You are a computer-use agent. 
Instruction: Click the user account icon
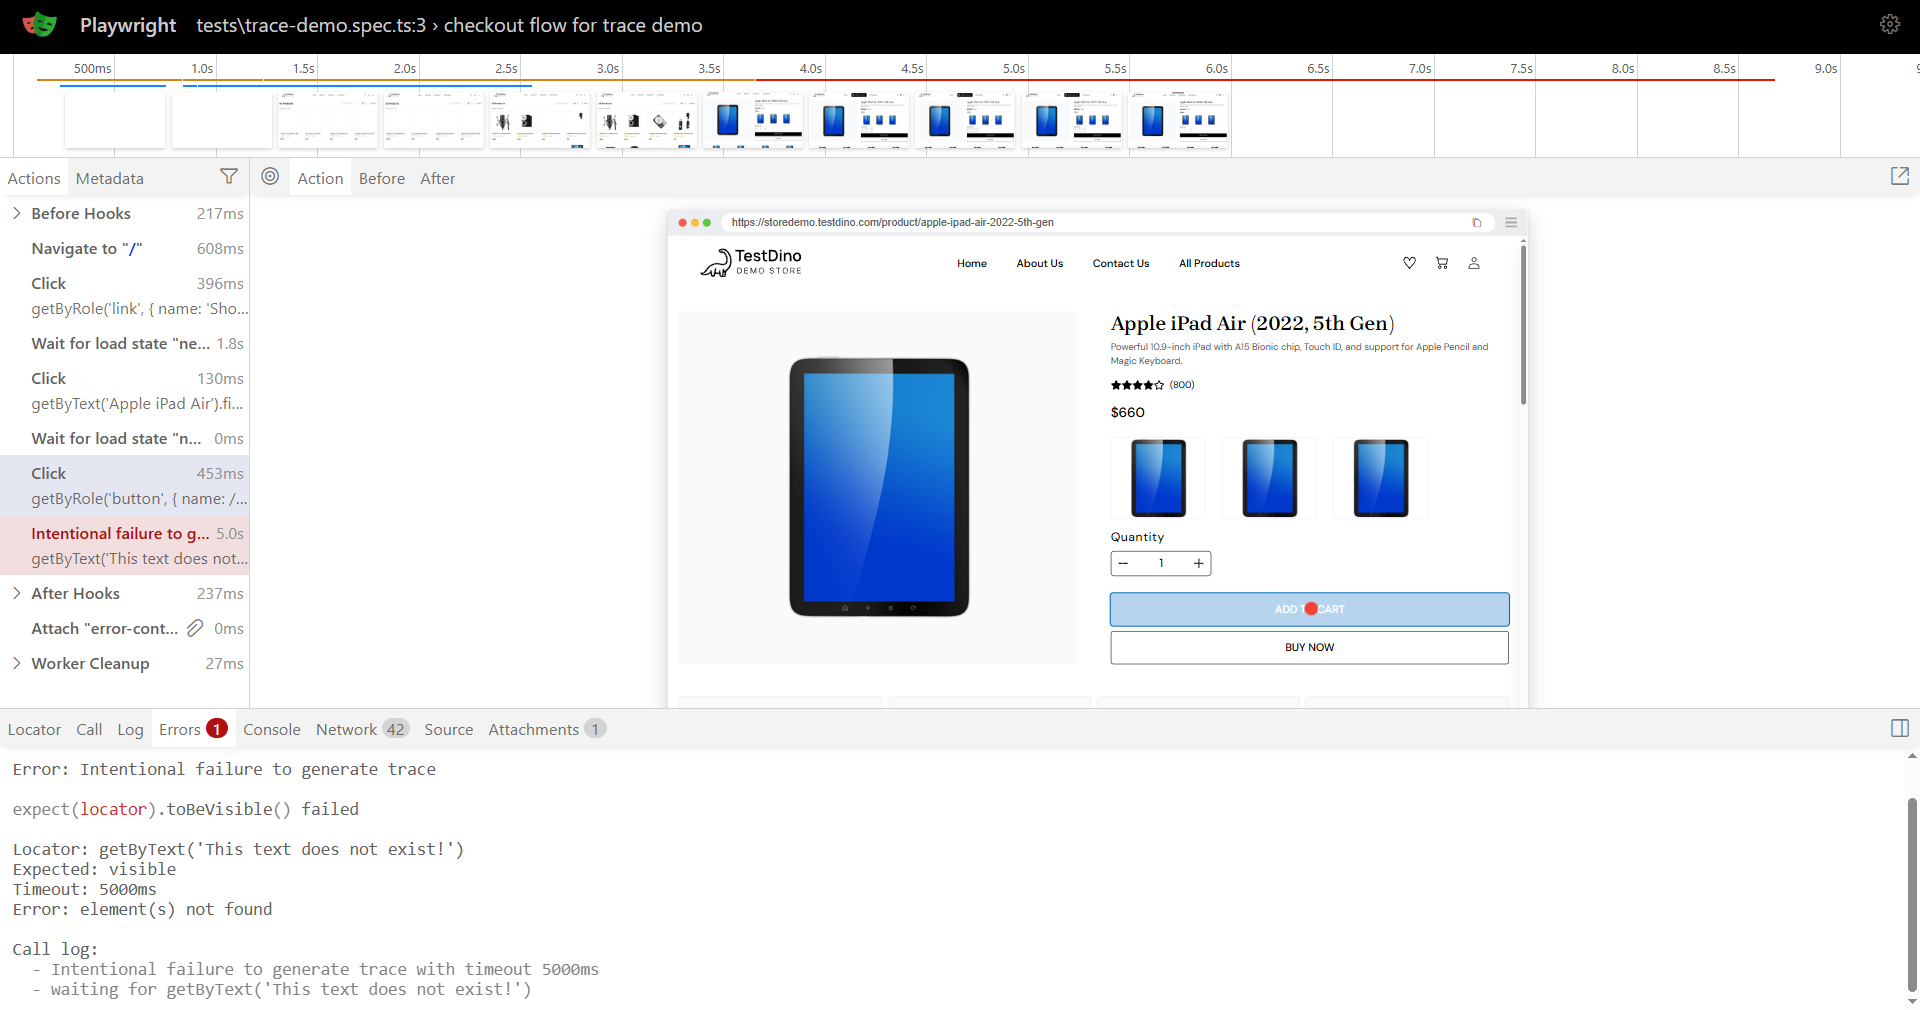coord(1473,263)
